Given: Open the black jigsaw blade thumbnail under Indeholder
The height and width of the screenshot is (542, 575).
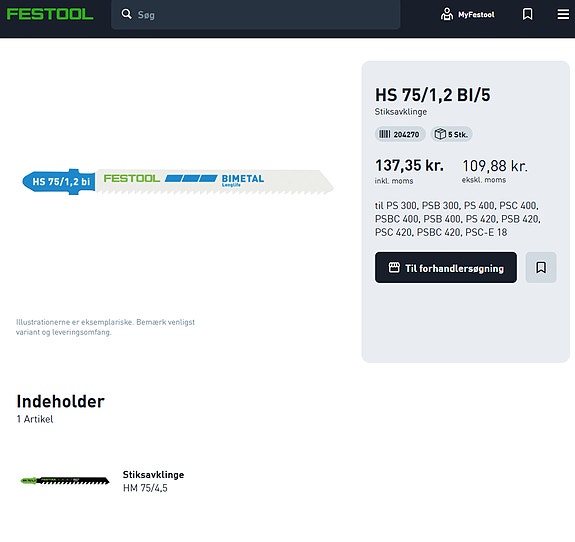Looking at the screenshot, I should pyautogui.click(x=65, y=480).
